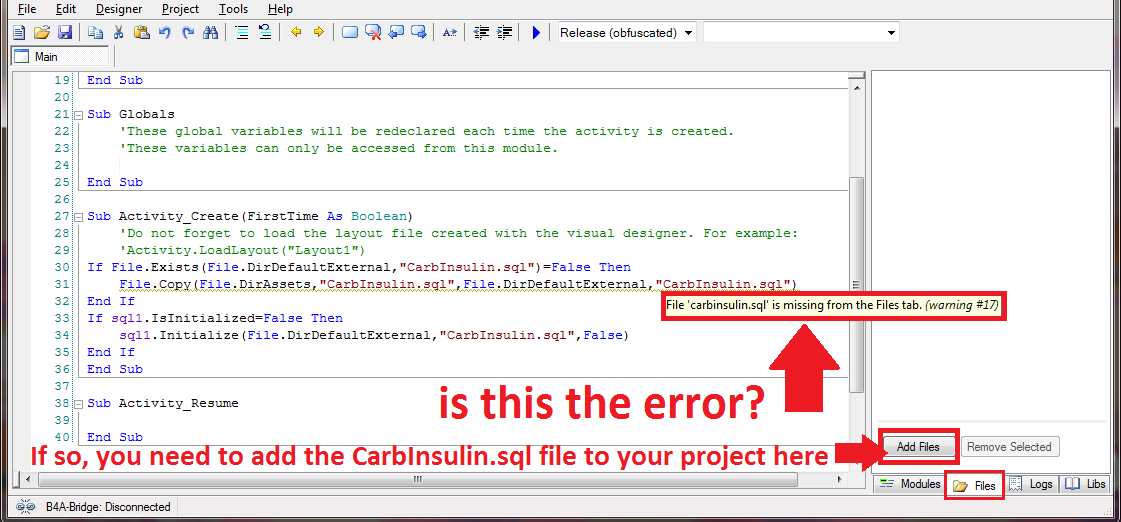Decrease the indent of the selected lines
The height and width of the screenshot is (522, 1121).
[482, 32]
